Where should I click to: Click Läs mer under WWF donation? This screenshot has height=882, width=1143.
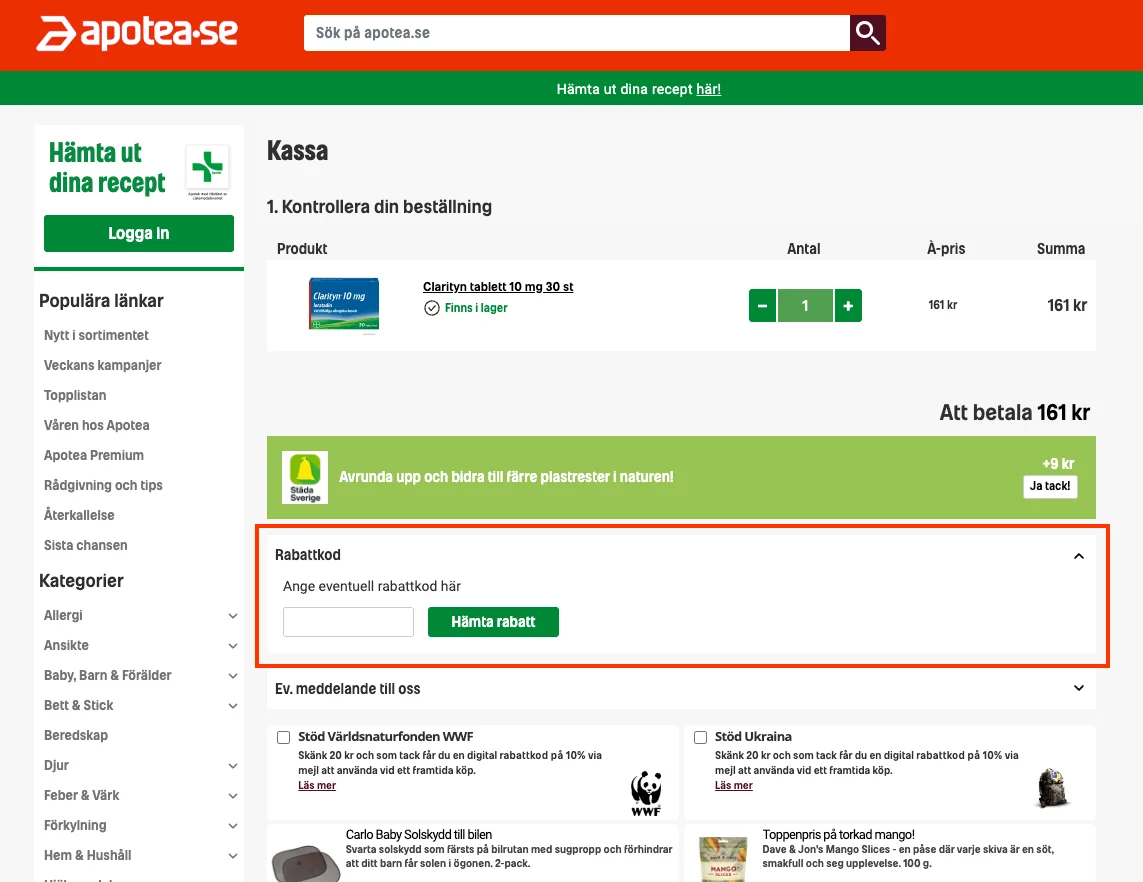[x=317, y=785]
